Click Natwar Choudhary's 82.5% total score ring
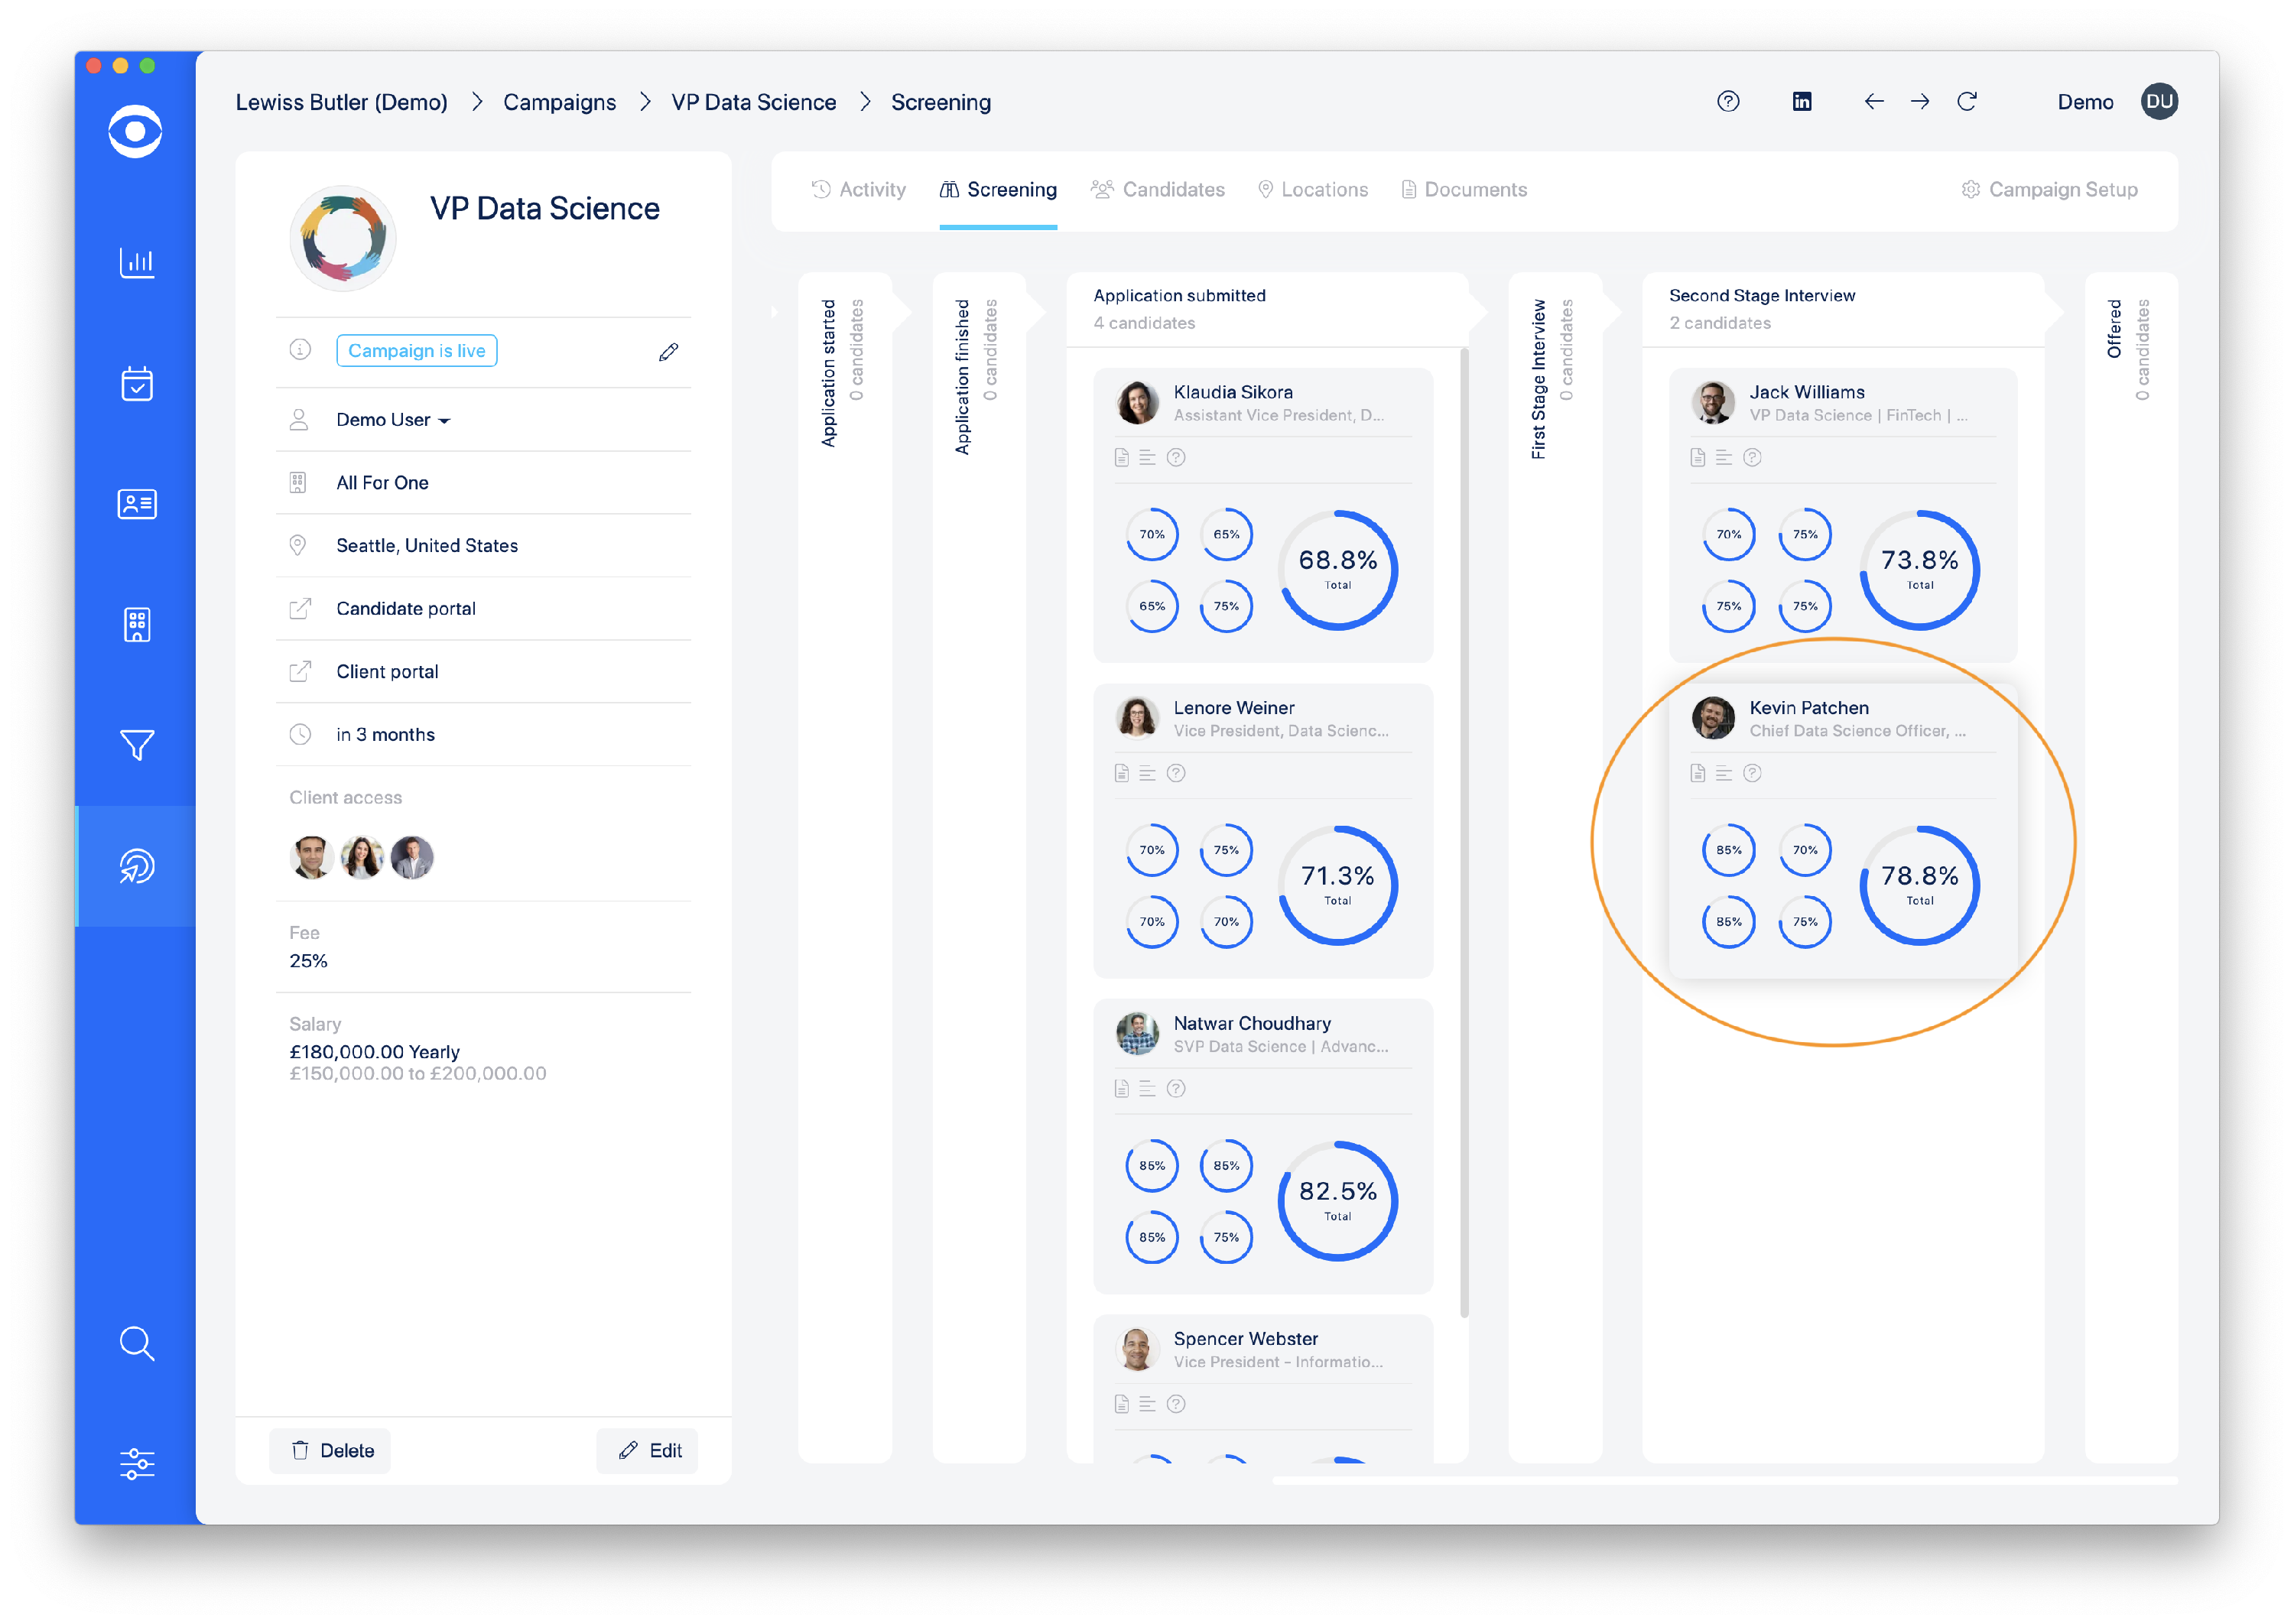2294x1624 pixels. point(1337,1200)
